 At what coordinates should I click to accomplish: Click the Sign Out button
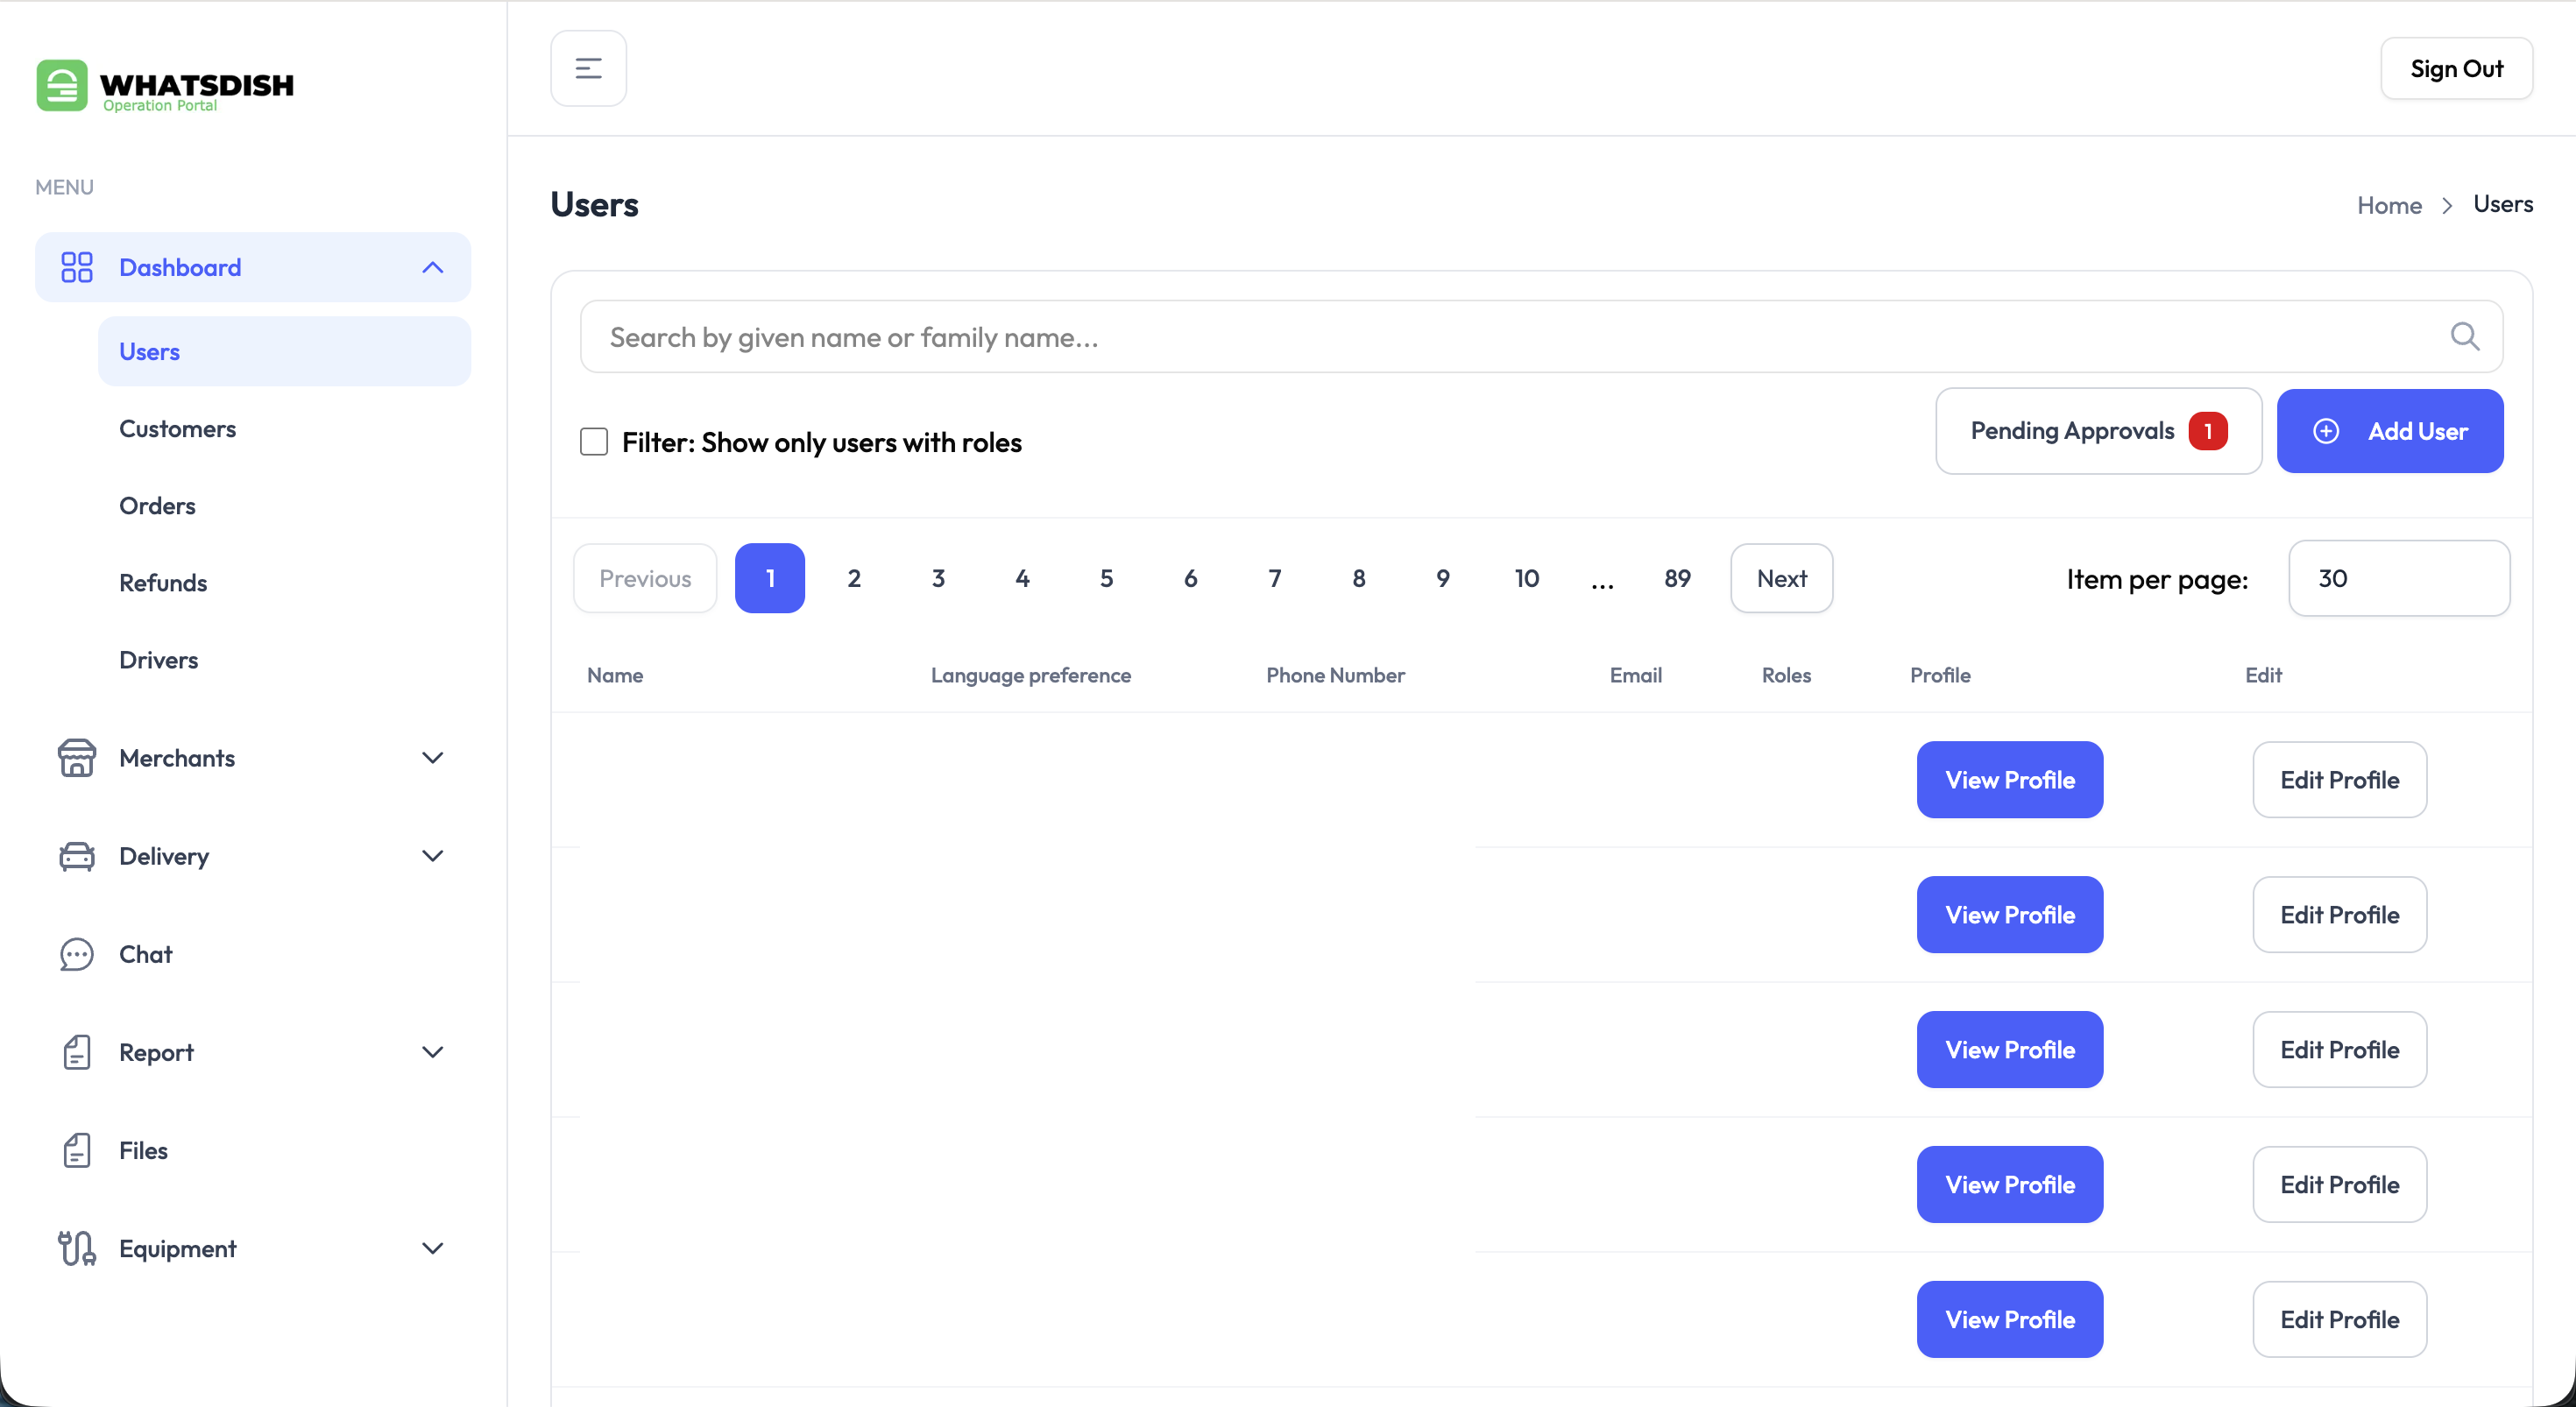point(2457,67)
